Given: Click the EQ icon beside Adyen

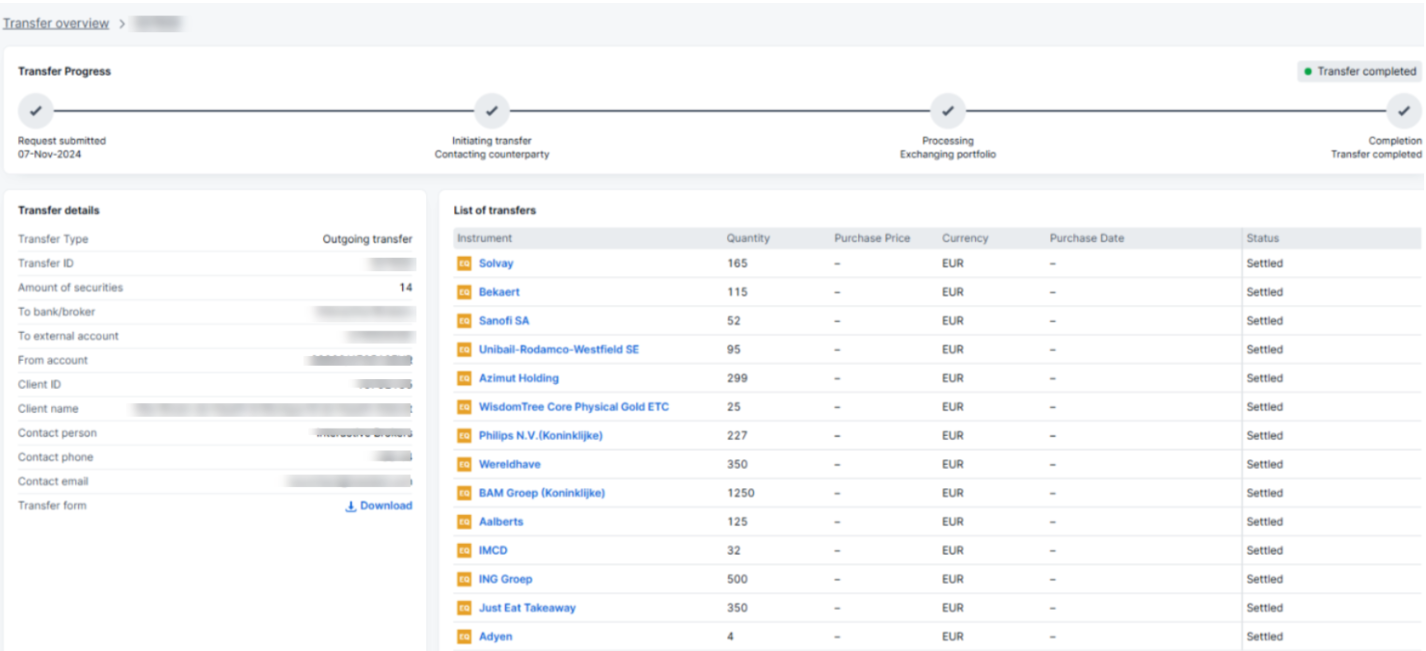Looking at the screenshot, I should 464,637.
